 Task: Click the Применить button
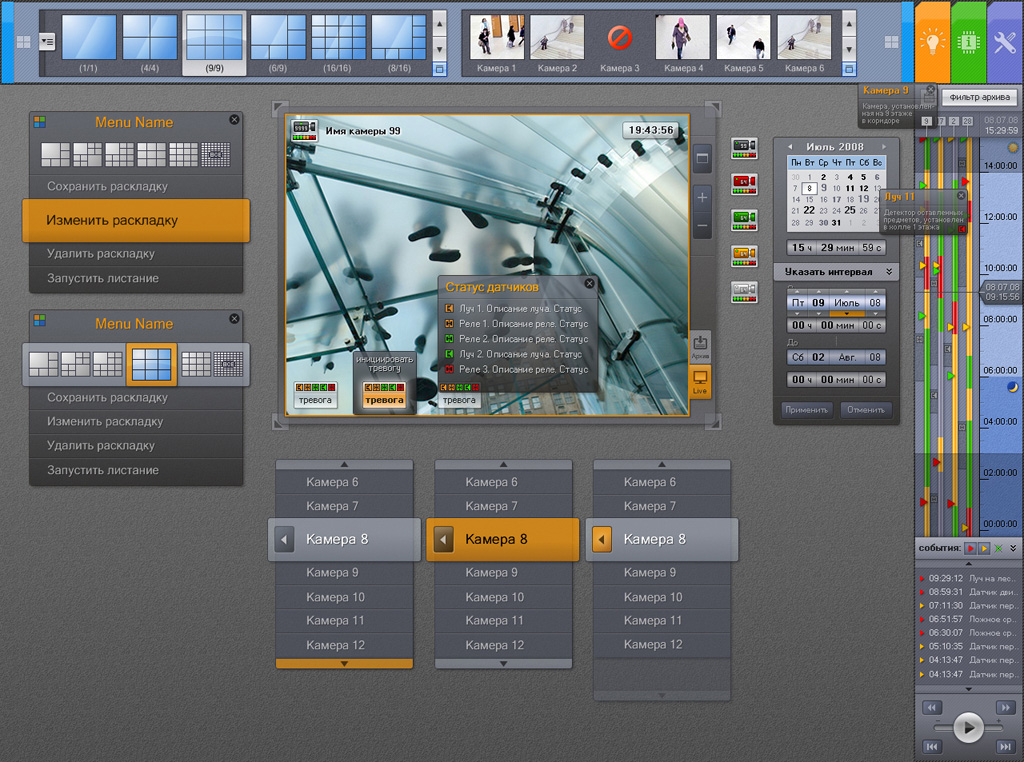click(x=807, y=410)
